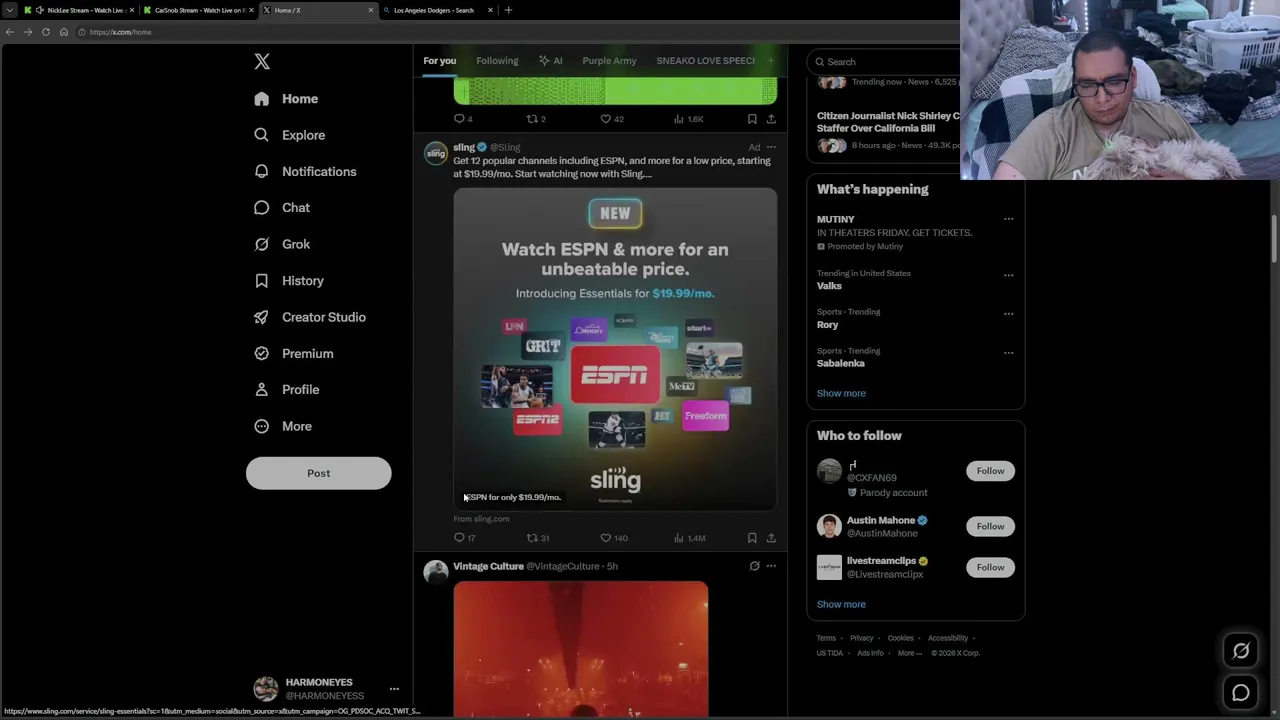
Task: Open Premium in the sidebar
Action: (294, 353)
